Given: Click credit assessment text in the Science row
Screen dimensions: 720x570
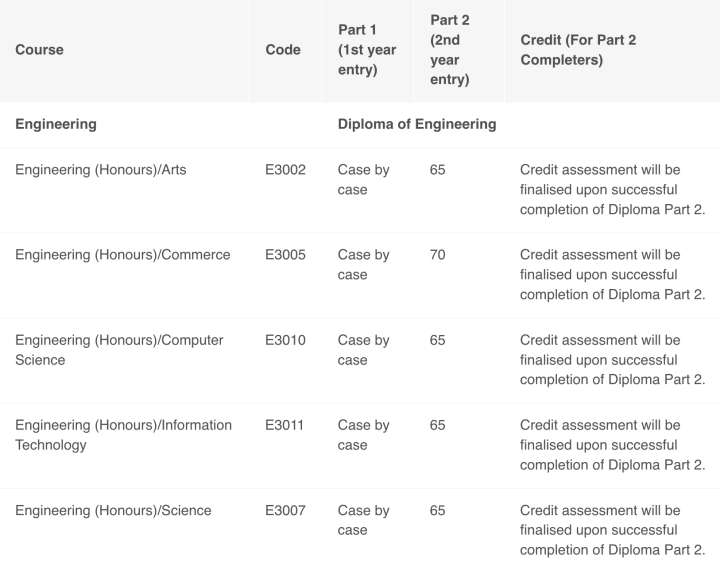Looking at the screenshot, I should click(x=613, y=530).
